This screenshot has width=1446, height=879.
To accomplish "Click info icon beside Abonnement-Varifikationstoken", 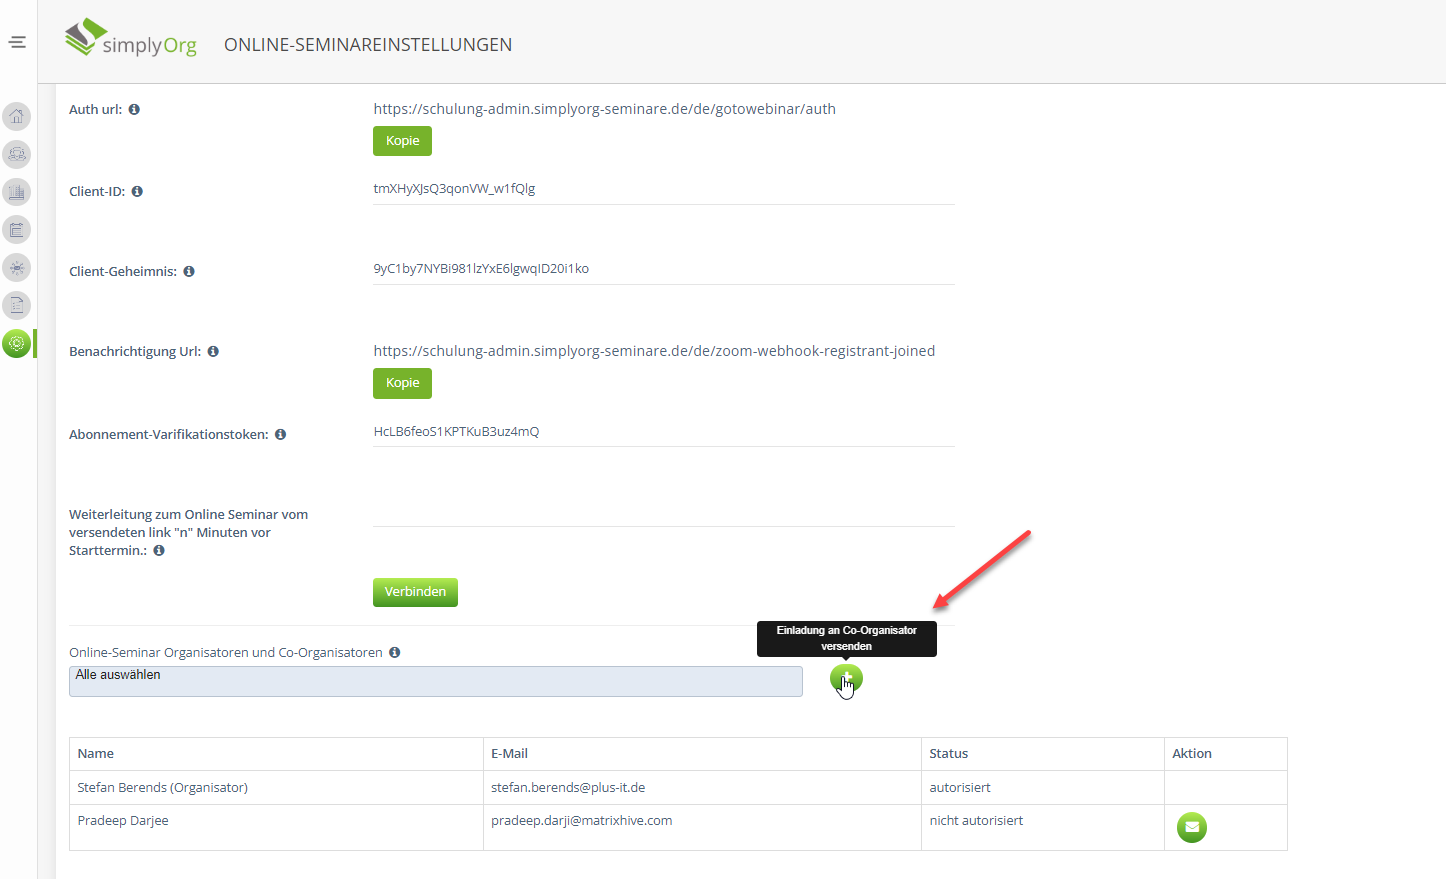I will 281,435.
